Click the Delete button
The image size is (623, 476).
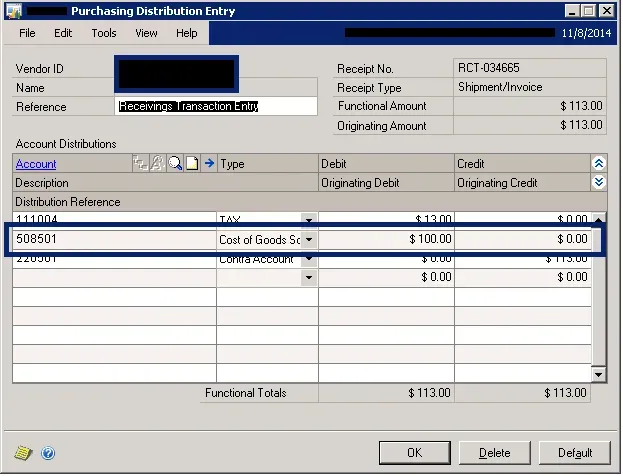[x=494, y=453]
